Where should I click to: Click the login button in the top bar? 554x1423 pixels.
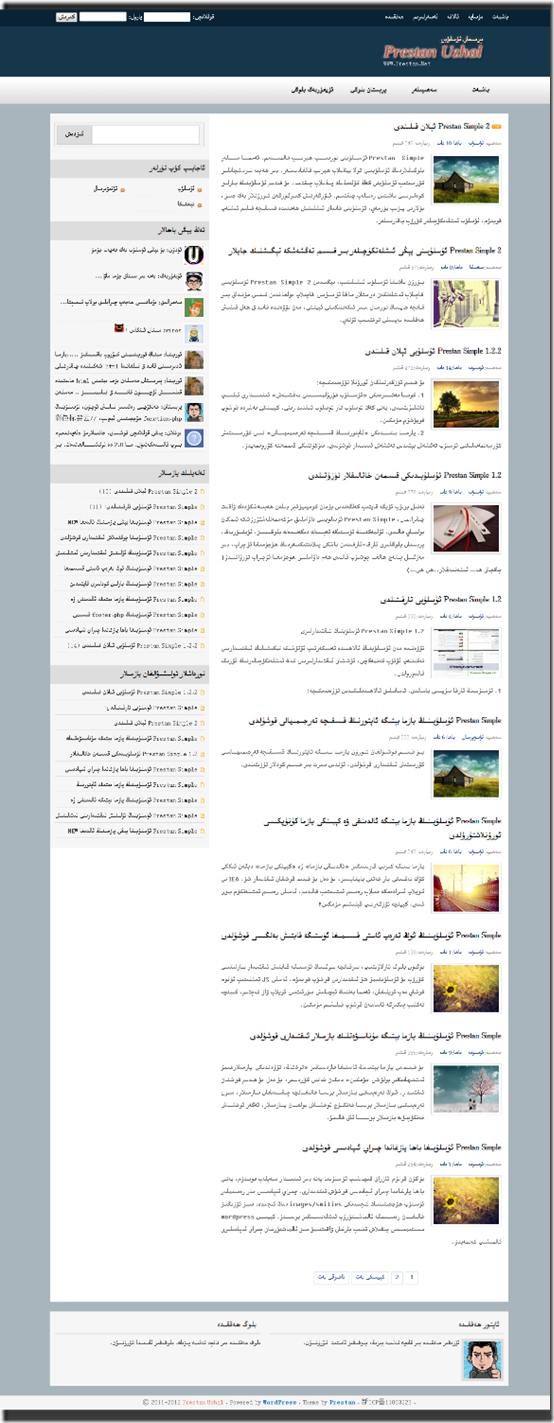point(66,17)
